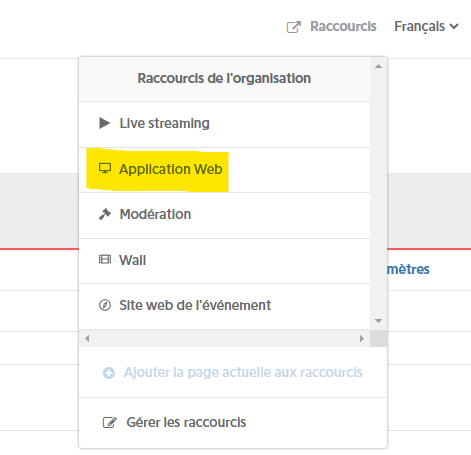
Task: Click the horizontal scrollbar right arrow
Action: tap(362, 338)
